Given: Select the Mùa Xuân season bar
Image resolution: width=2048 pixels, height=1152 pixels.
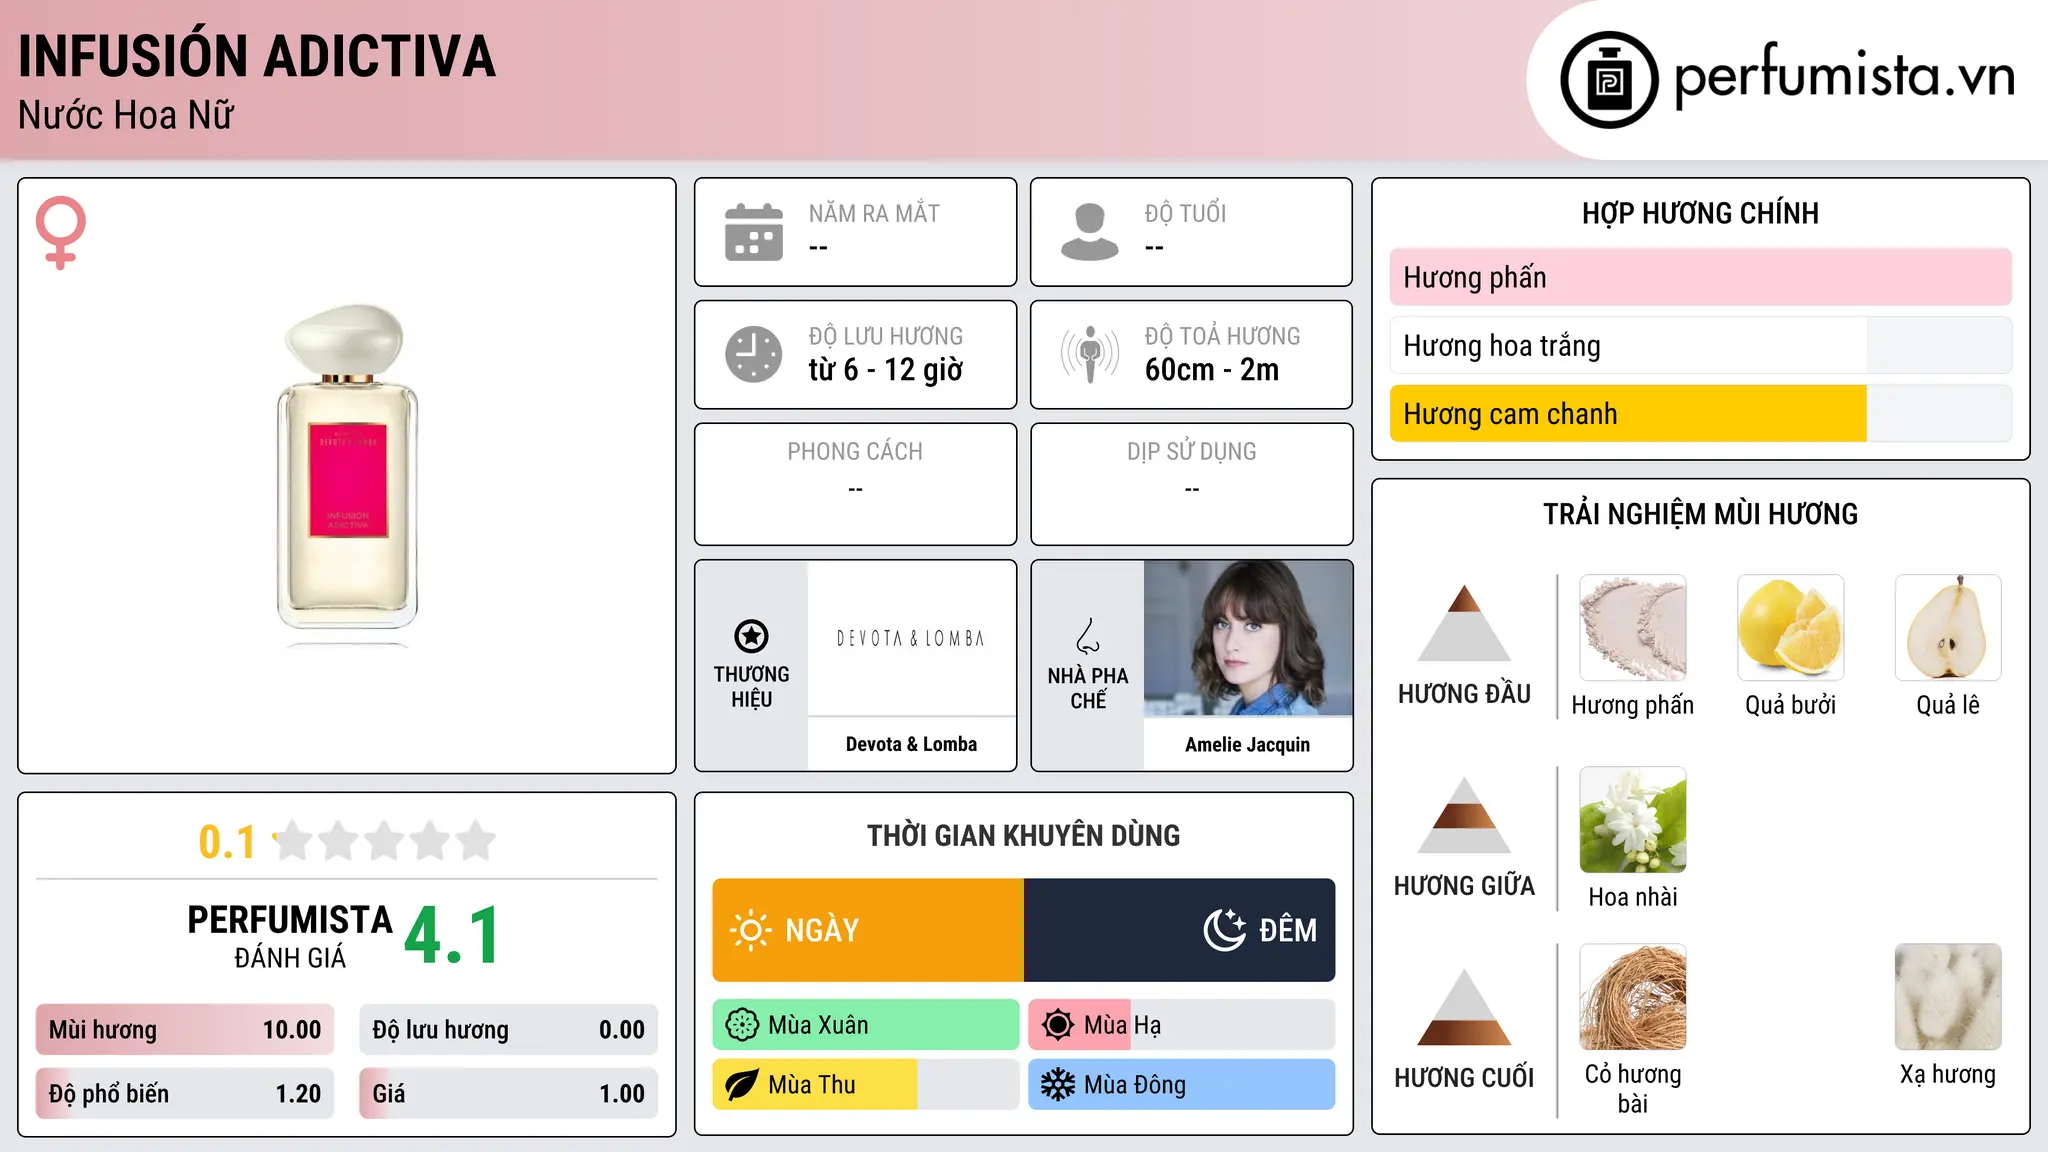Looking at the screenshot, I should click(866, 1025).
